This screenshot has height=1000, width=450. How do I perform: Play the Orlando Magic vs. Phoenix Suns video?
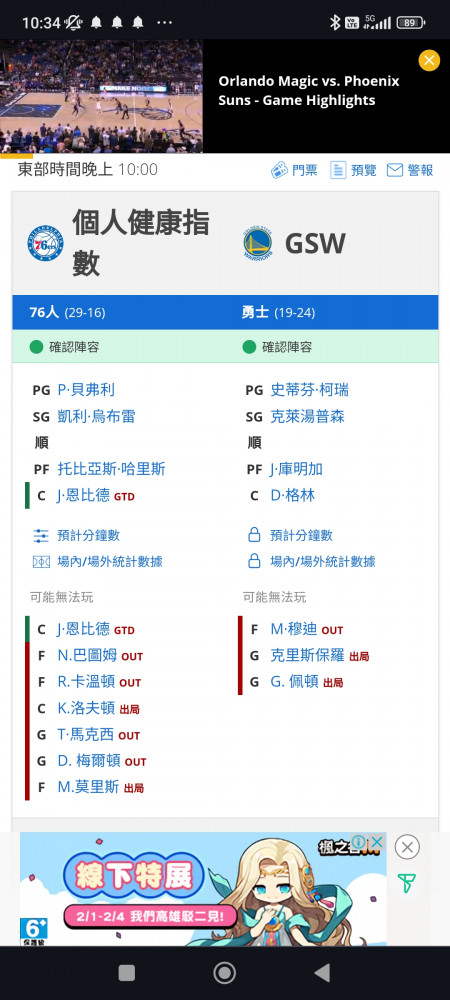[x=101, y=96]
